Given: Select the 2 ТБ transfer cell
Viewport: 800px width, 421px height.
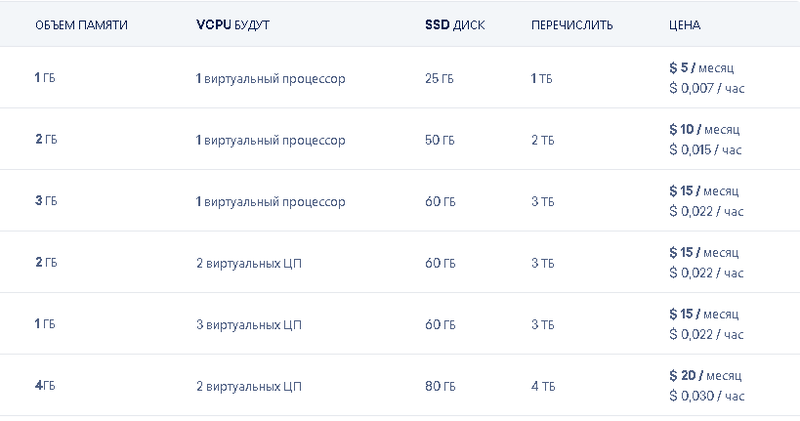Looking at the screenshot, I should [x=543, y=140].
